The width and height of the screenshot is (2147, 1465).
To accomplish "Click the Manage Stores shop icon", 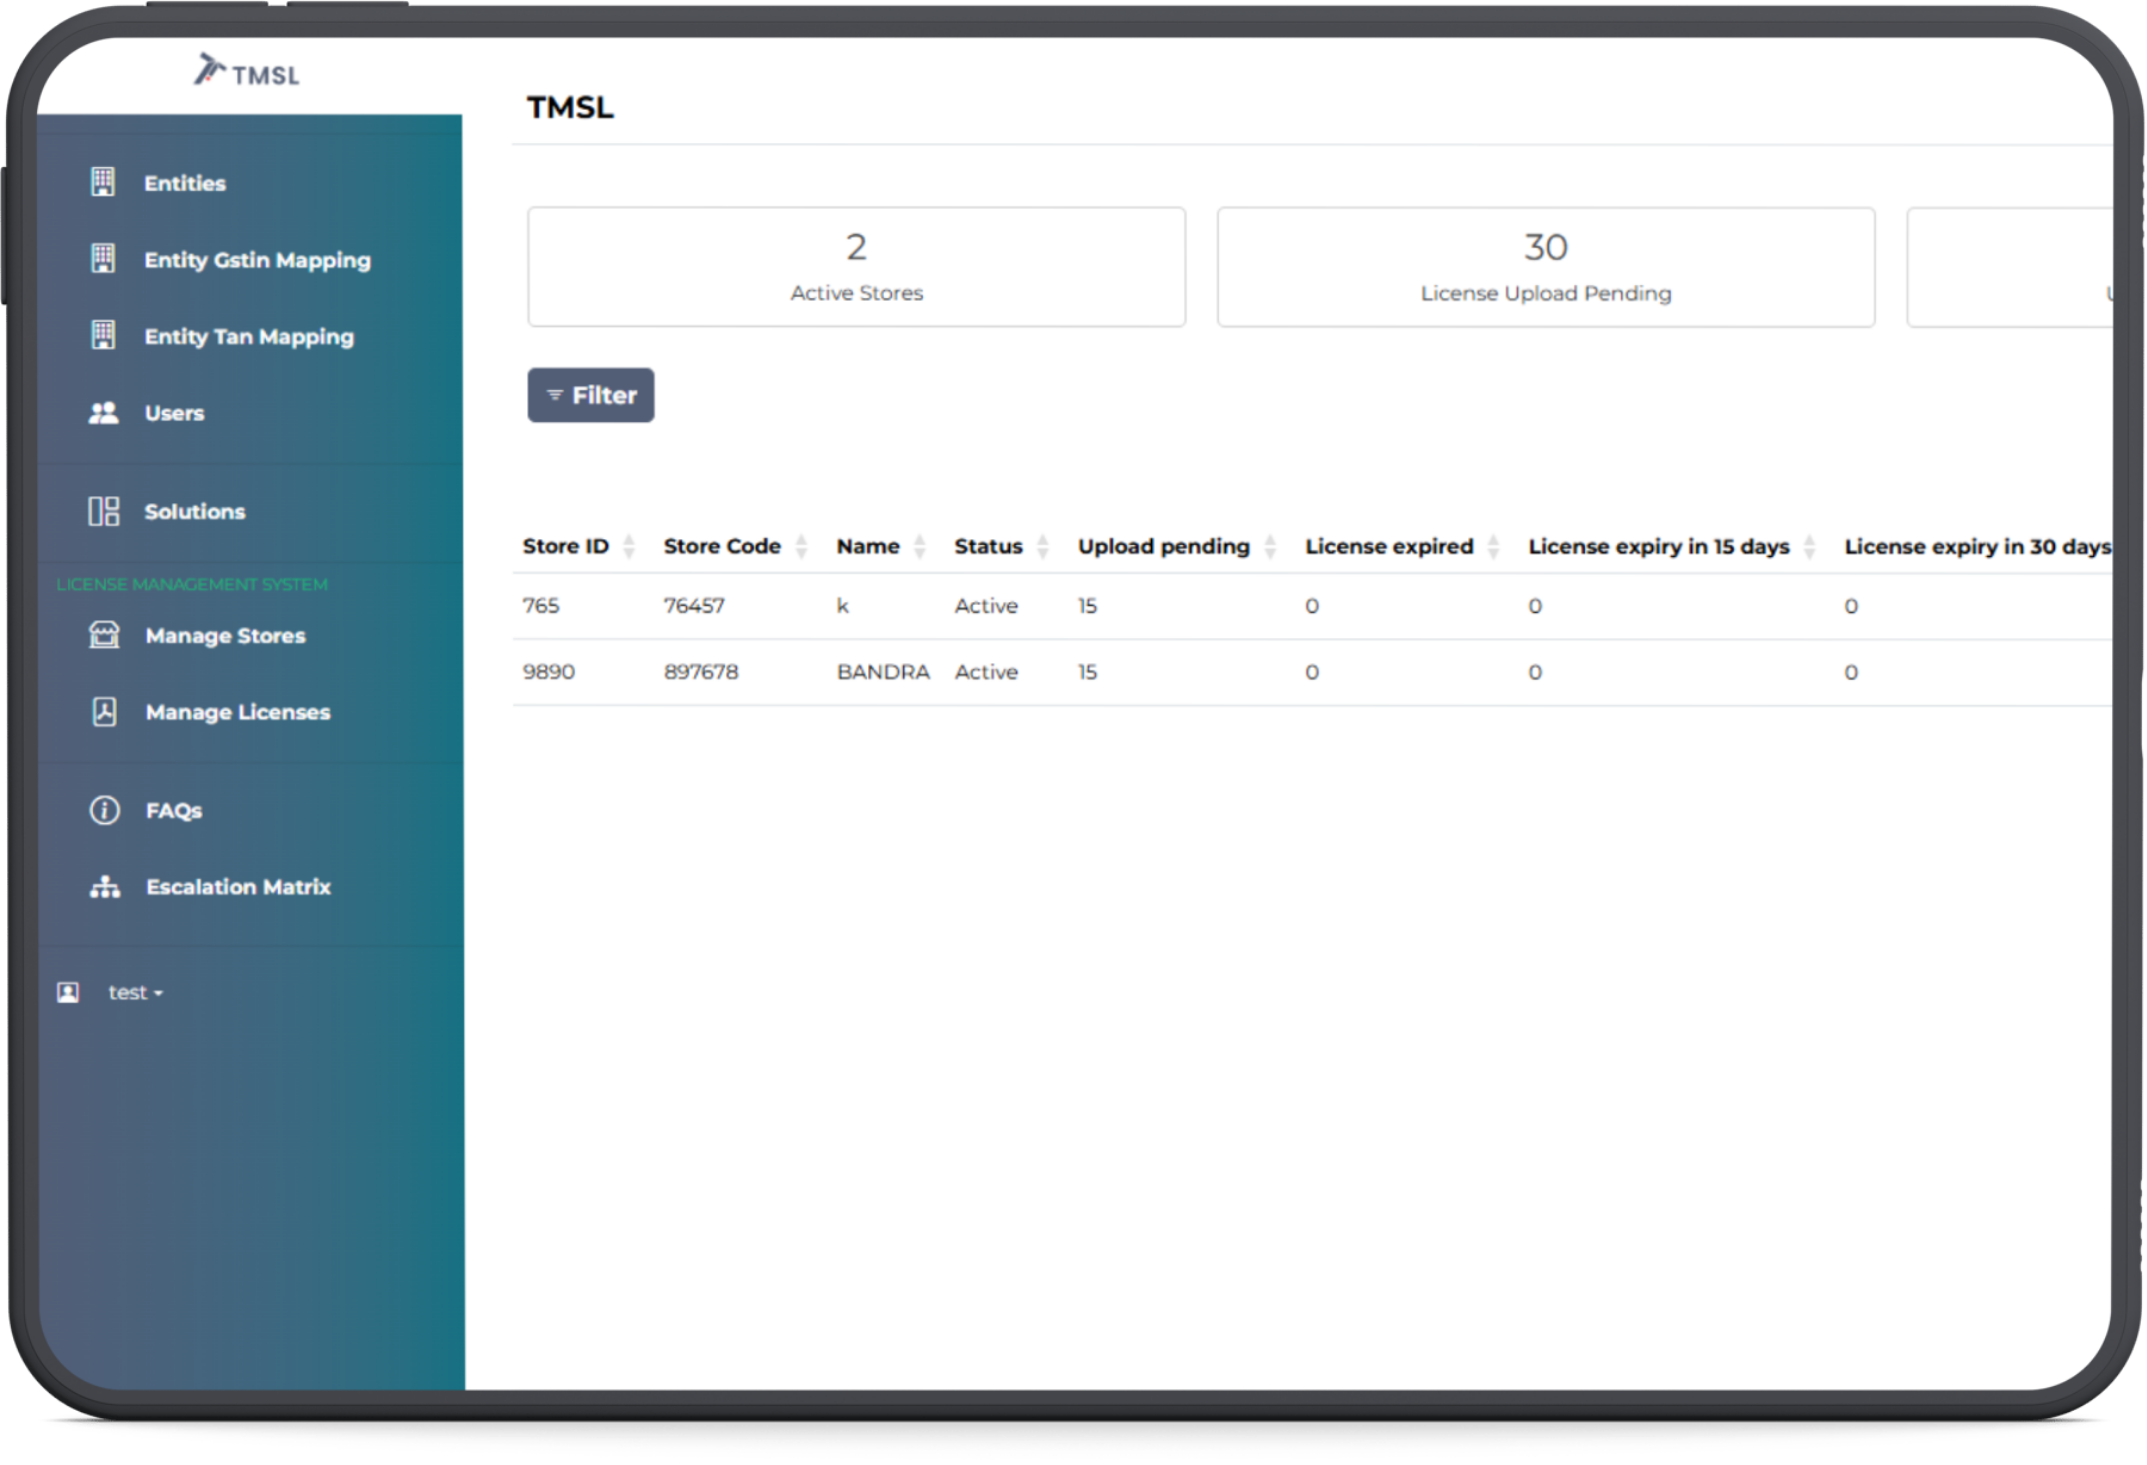I will (x=104, y=635).
